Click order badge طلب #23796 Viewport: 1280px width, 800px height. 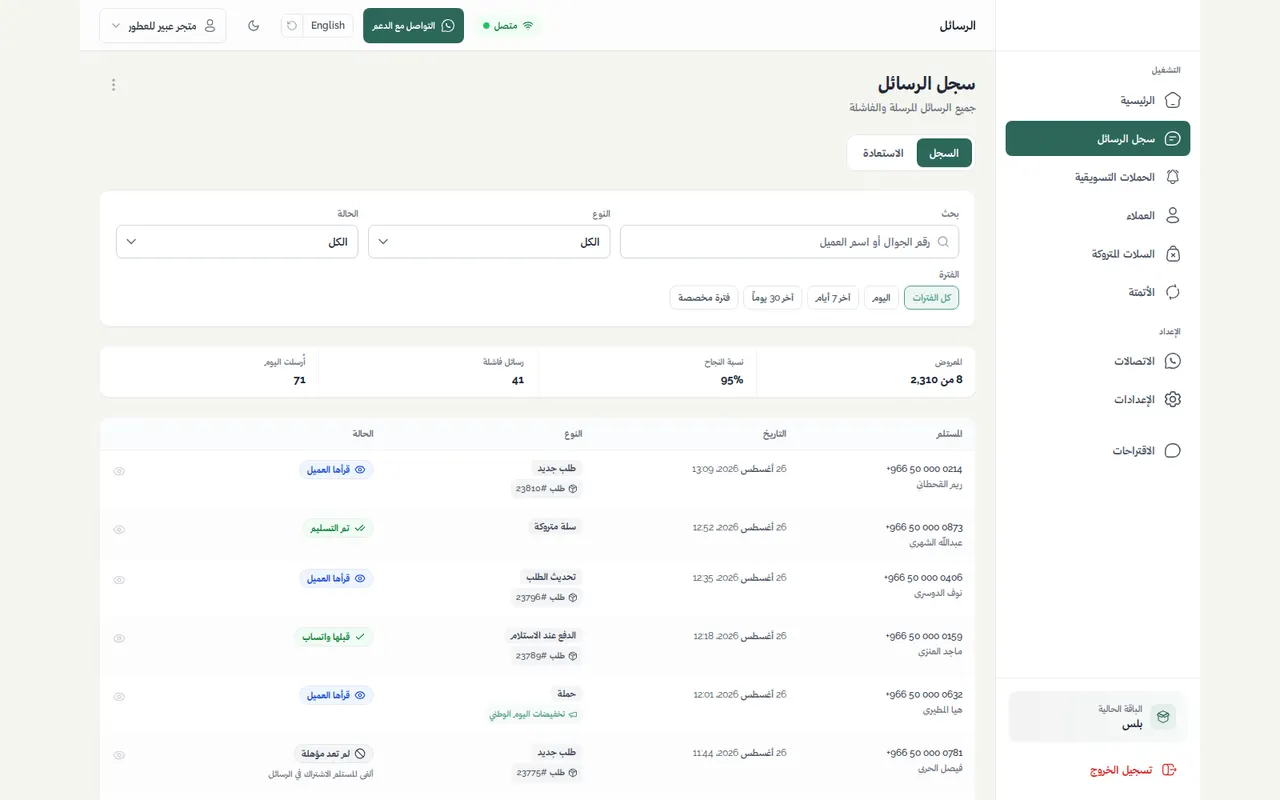(546, 597)
